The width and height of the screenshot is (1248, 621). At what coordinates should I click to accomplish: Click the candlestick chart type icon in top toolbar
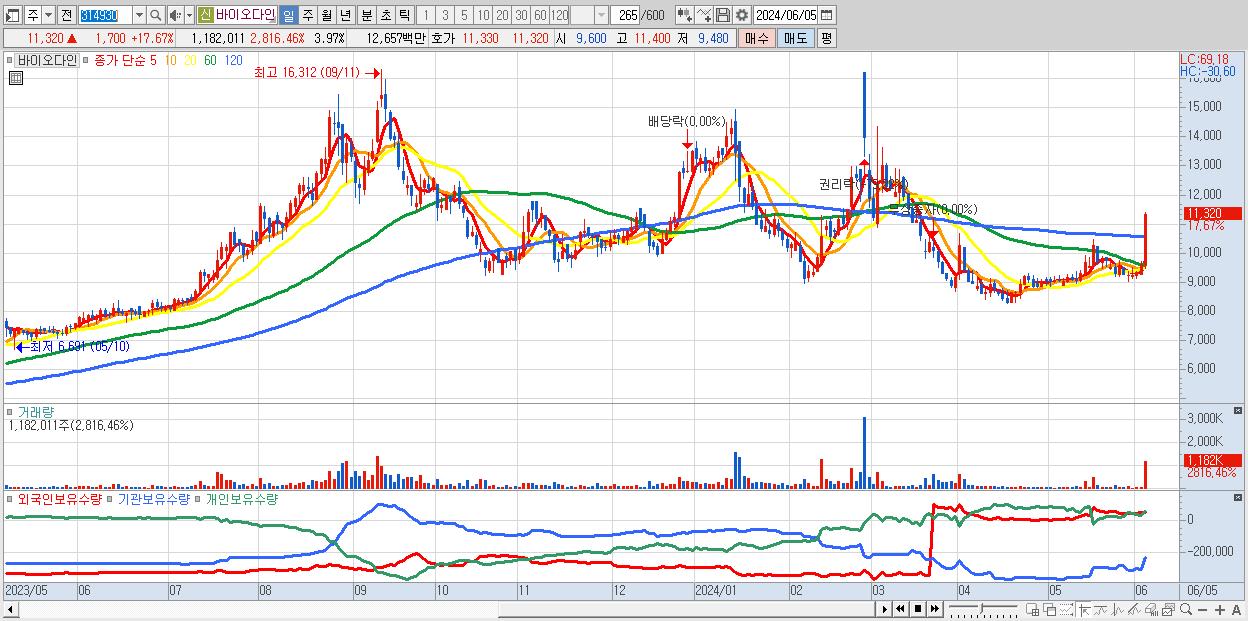click(684, 15)
